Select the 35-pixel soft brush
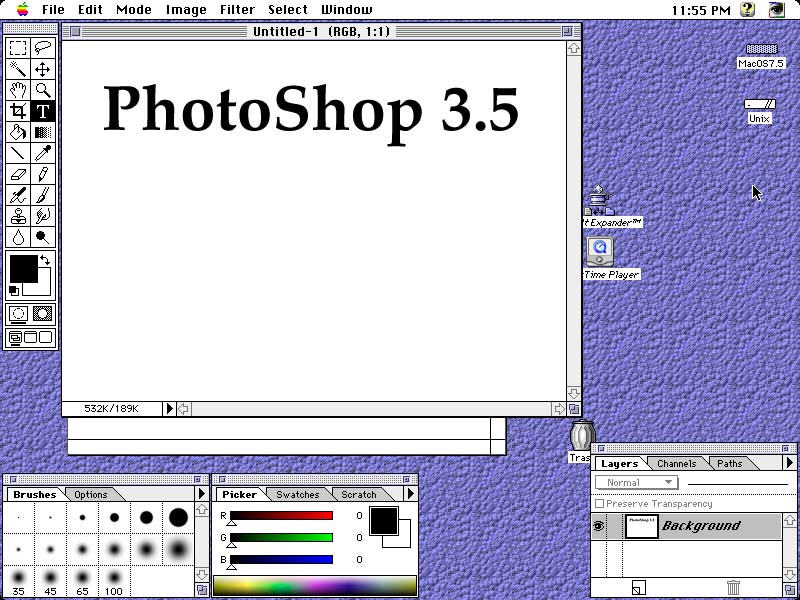The height and width of the screenshot is (600, 800). (19, 583)
